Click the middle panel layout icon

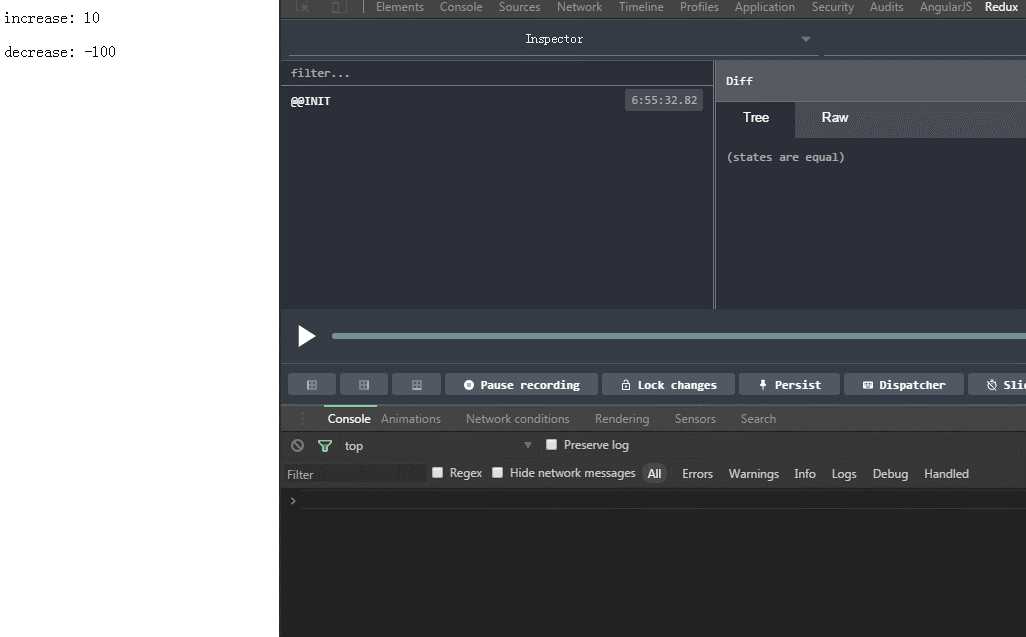tap(364, 385)
